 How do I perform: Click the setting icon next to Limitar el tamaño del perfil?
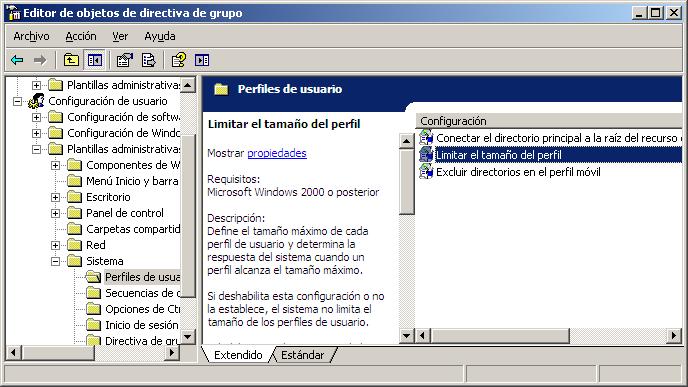[426, 155]
